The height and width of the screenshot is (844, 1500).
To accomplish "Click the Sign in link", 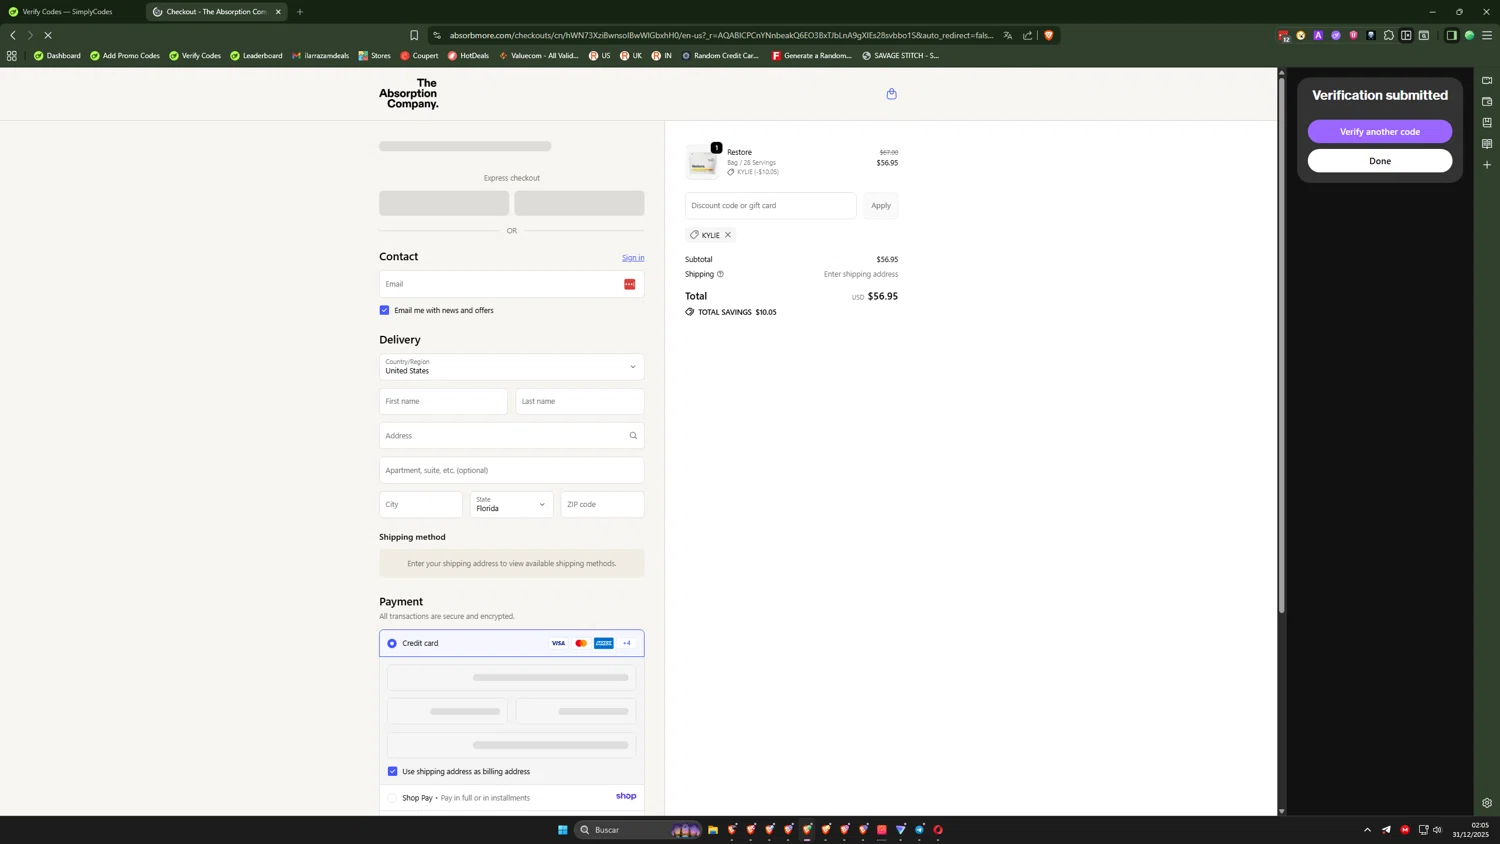I will (633, 258).
